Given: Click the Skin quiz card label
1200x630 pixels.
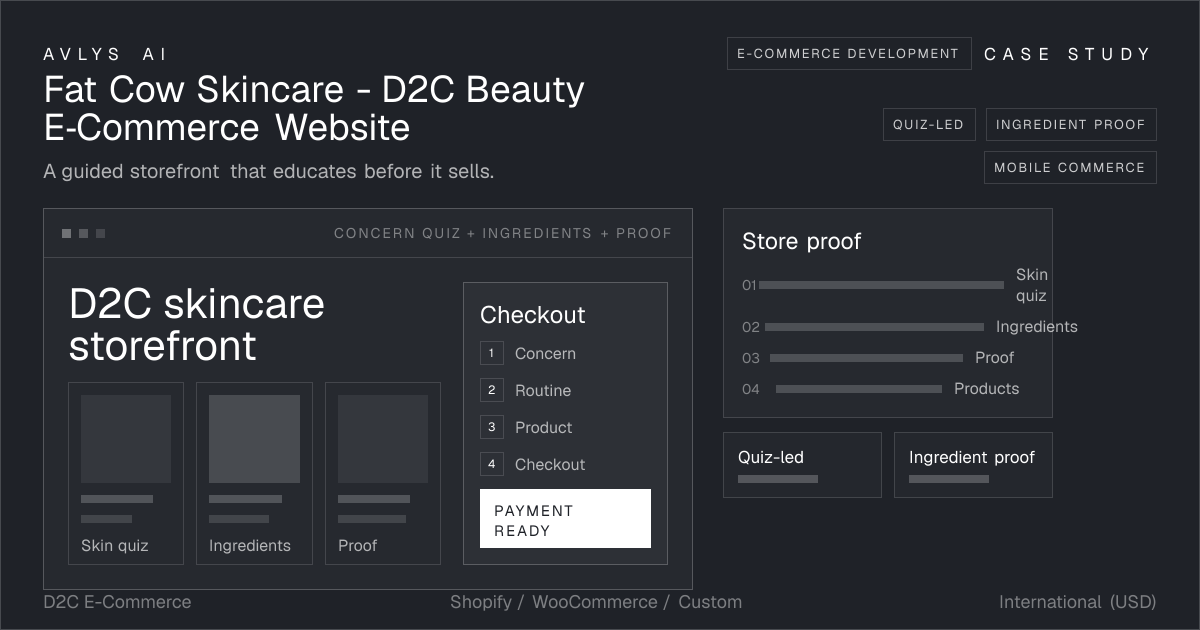Looking at the screenshot, I should (115, 546).
